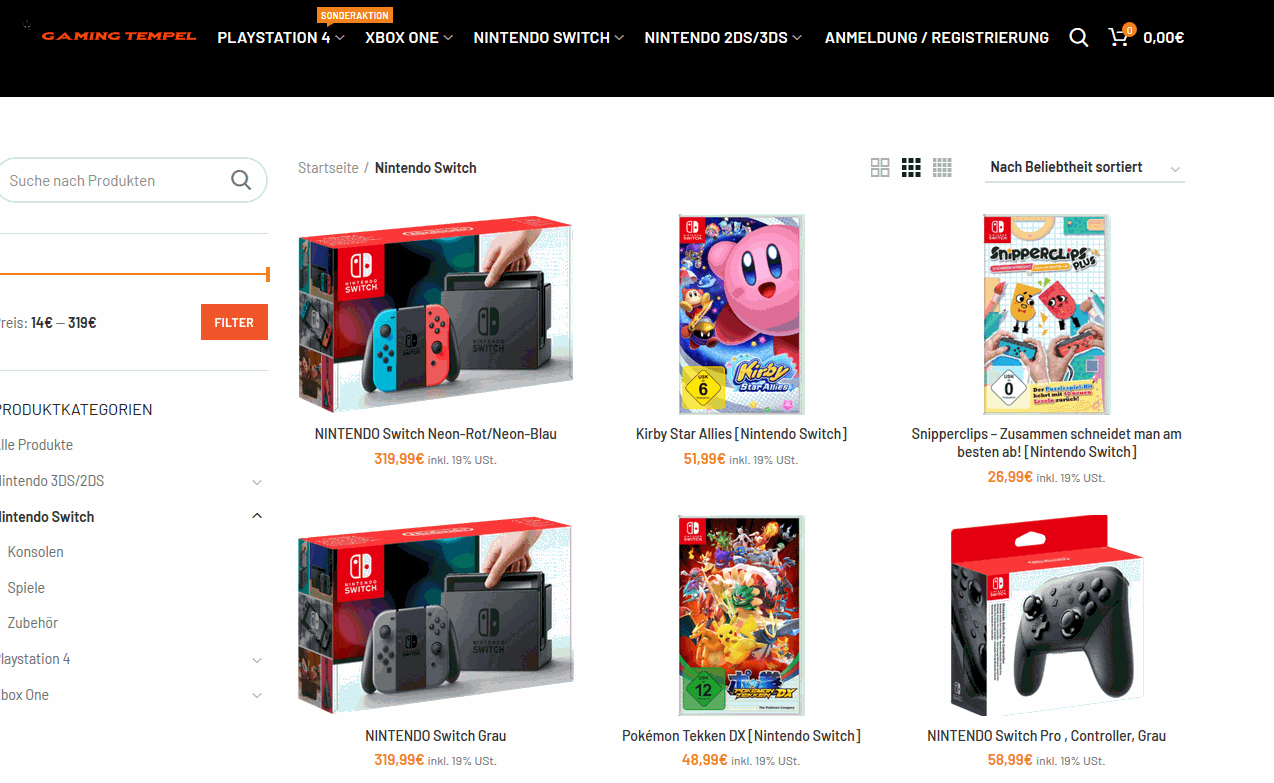Switch to four-column grid view icon
This screenshot has width=1274, height=783.
point(942,168)
